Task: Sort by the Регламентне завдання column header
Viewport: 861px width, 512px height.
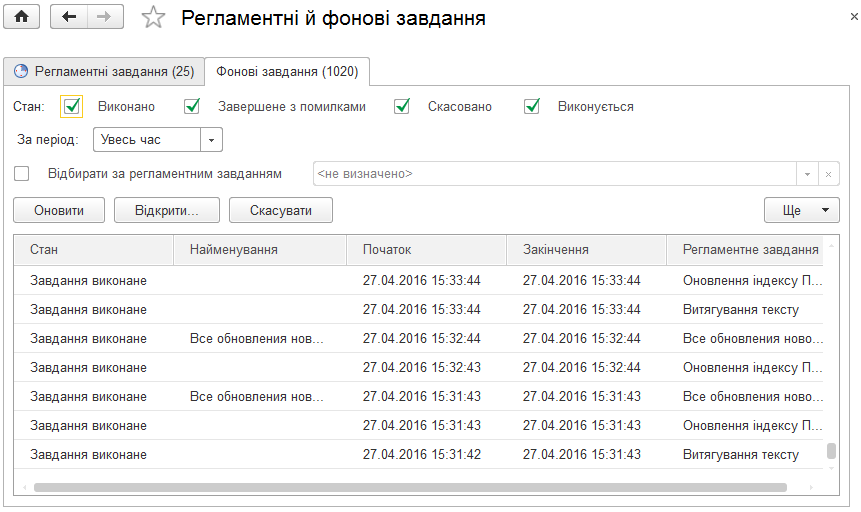Action: (745, 250)
